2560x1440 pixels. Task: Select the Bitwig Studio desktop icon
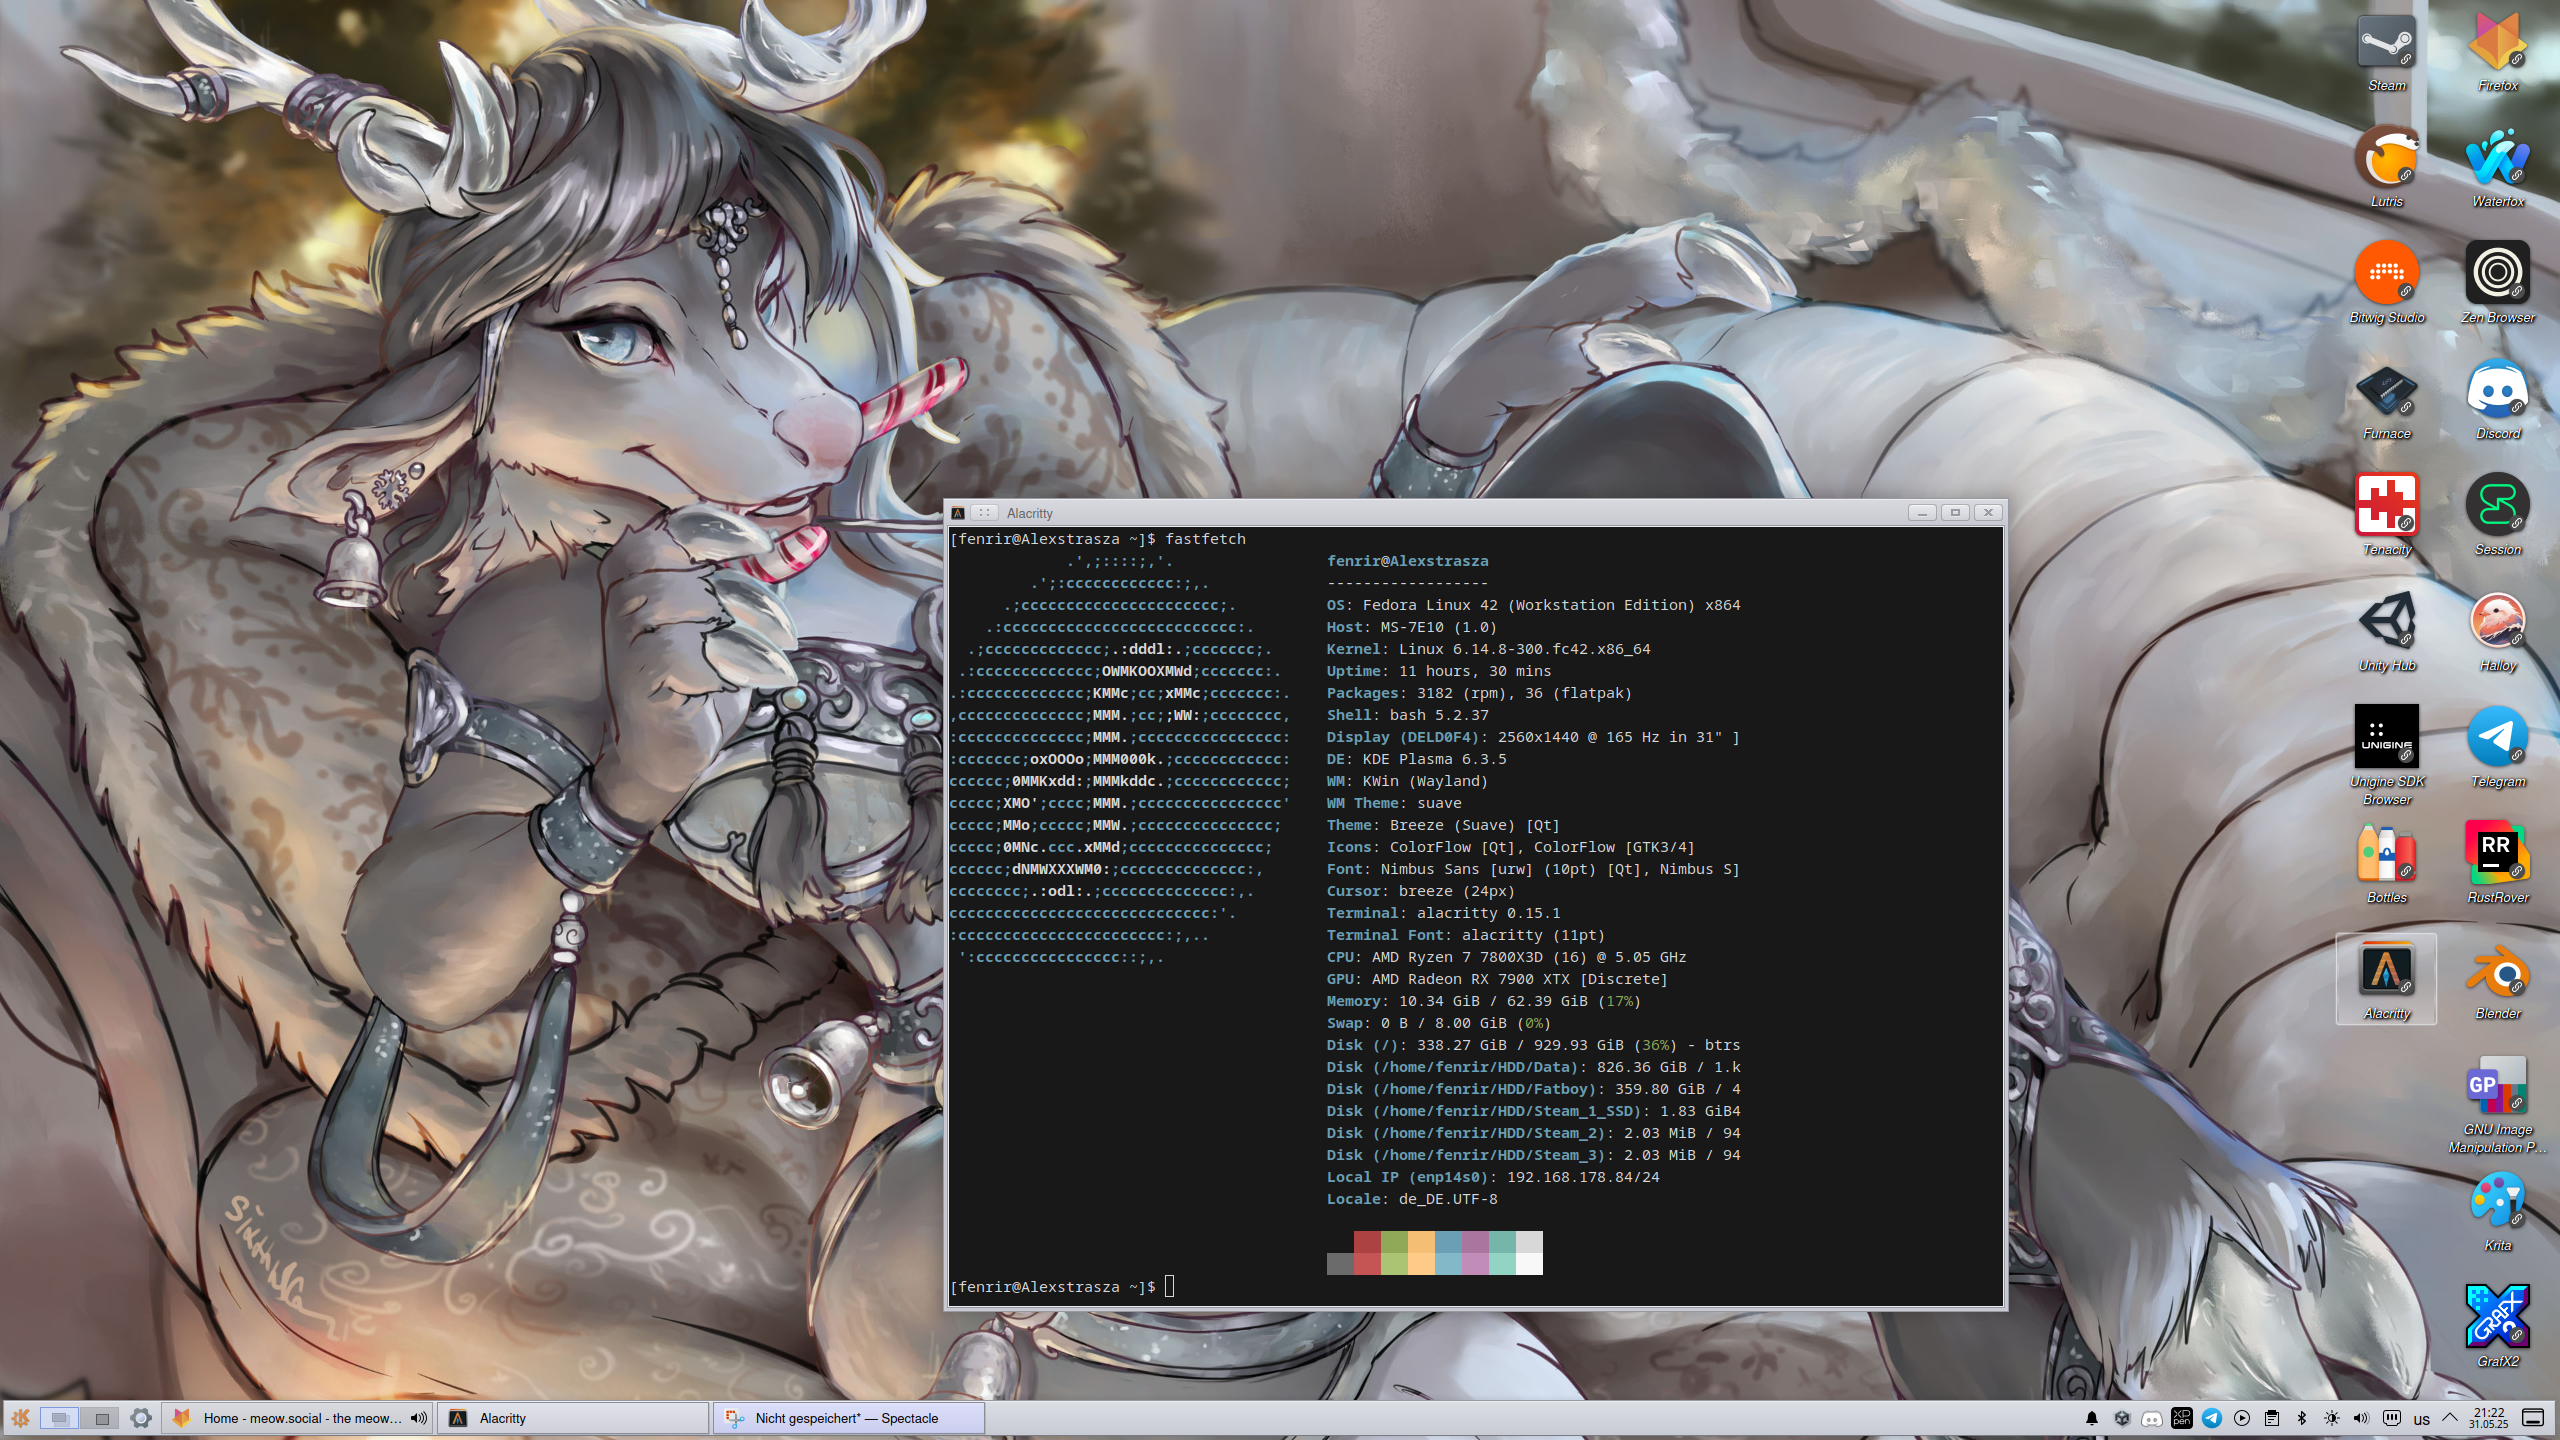(2387, 284)
